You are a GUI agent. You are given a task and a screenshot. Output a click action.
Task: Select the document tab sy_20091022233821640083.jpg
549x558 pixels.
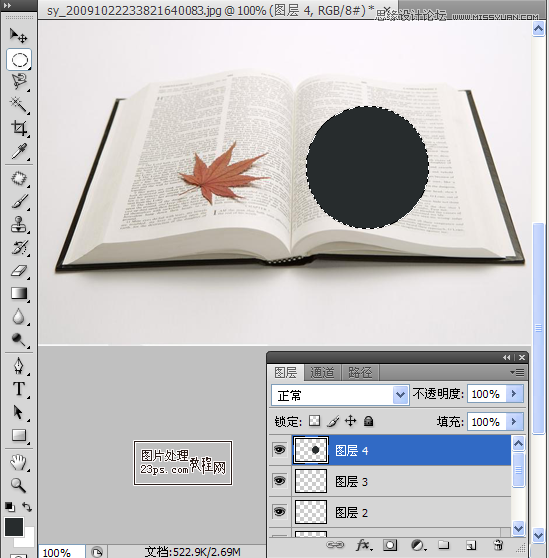pyautogui.click(x=211, y=11)
